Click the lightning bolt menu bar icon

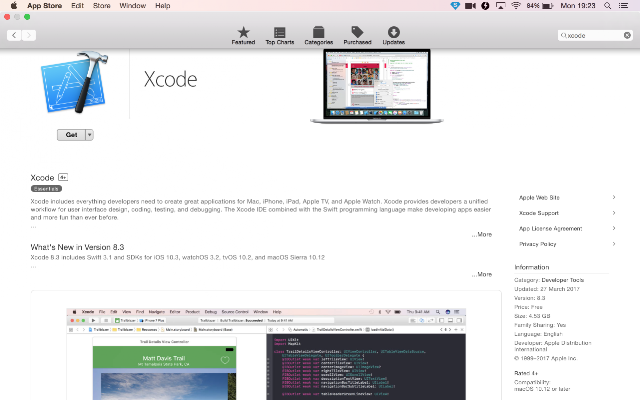pyautogui.click(x=485, y=6)
